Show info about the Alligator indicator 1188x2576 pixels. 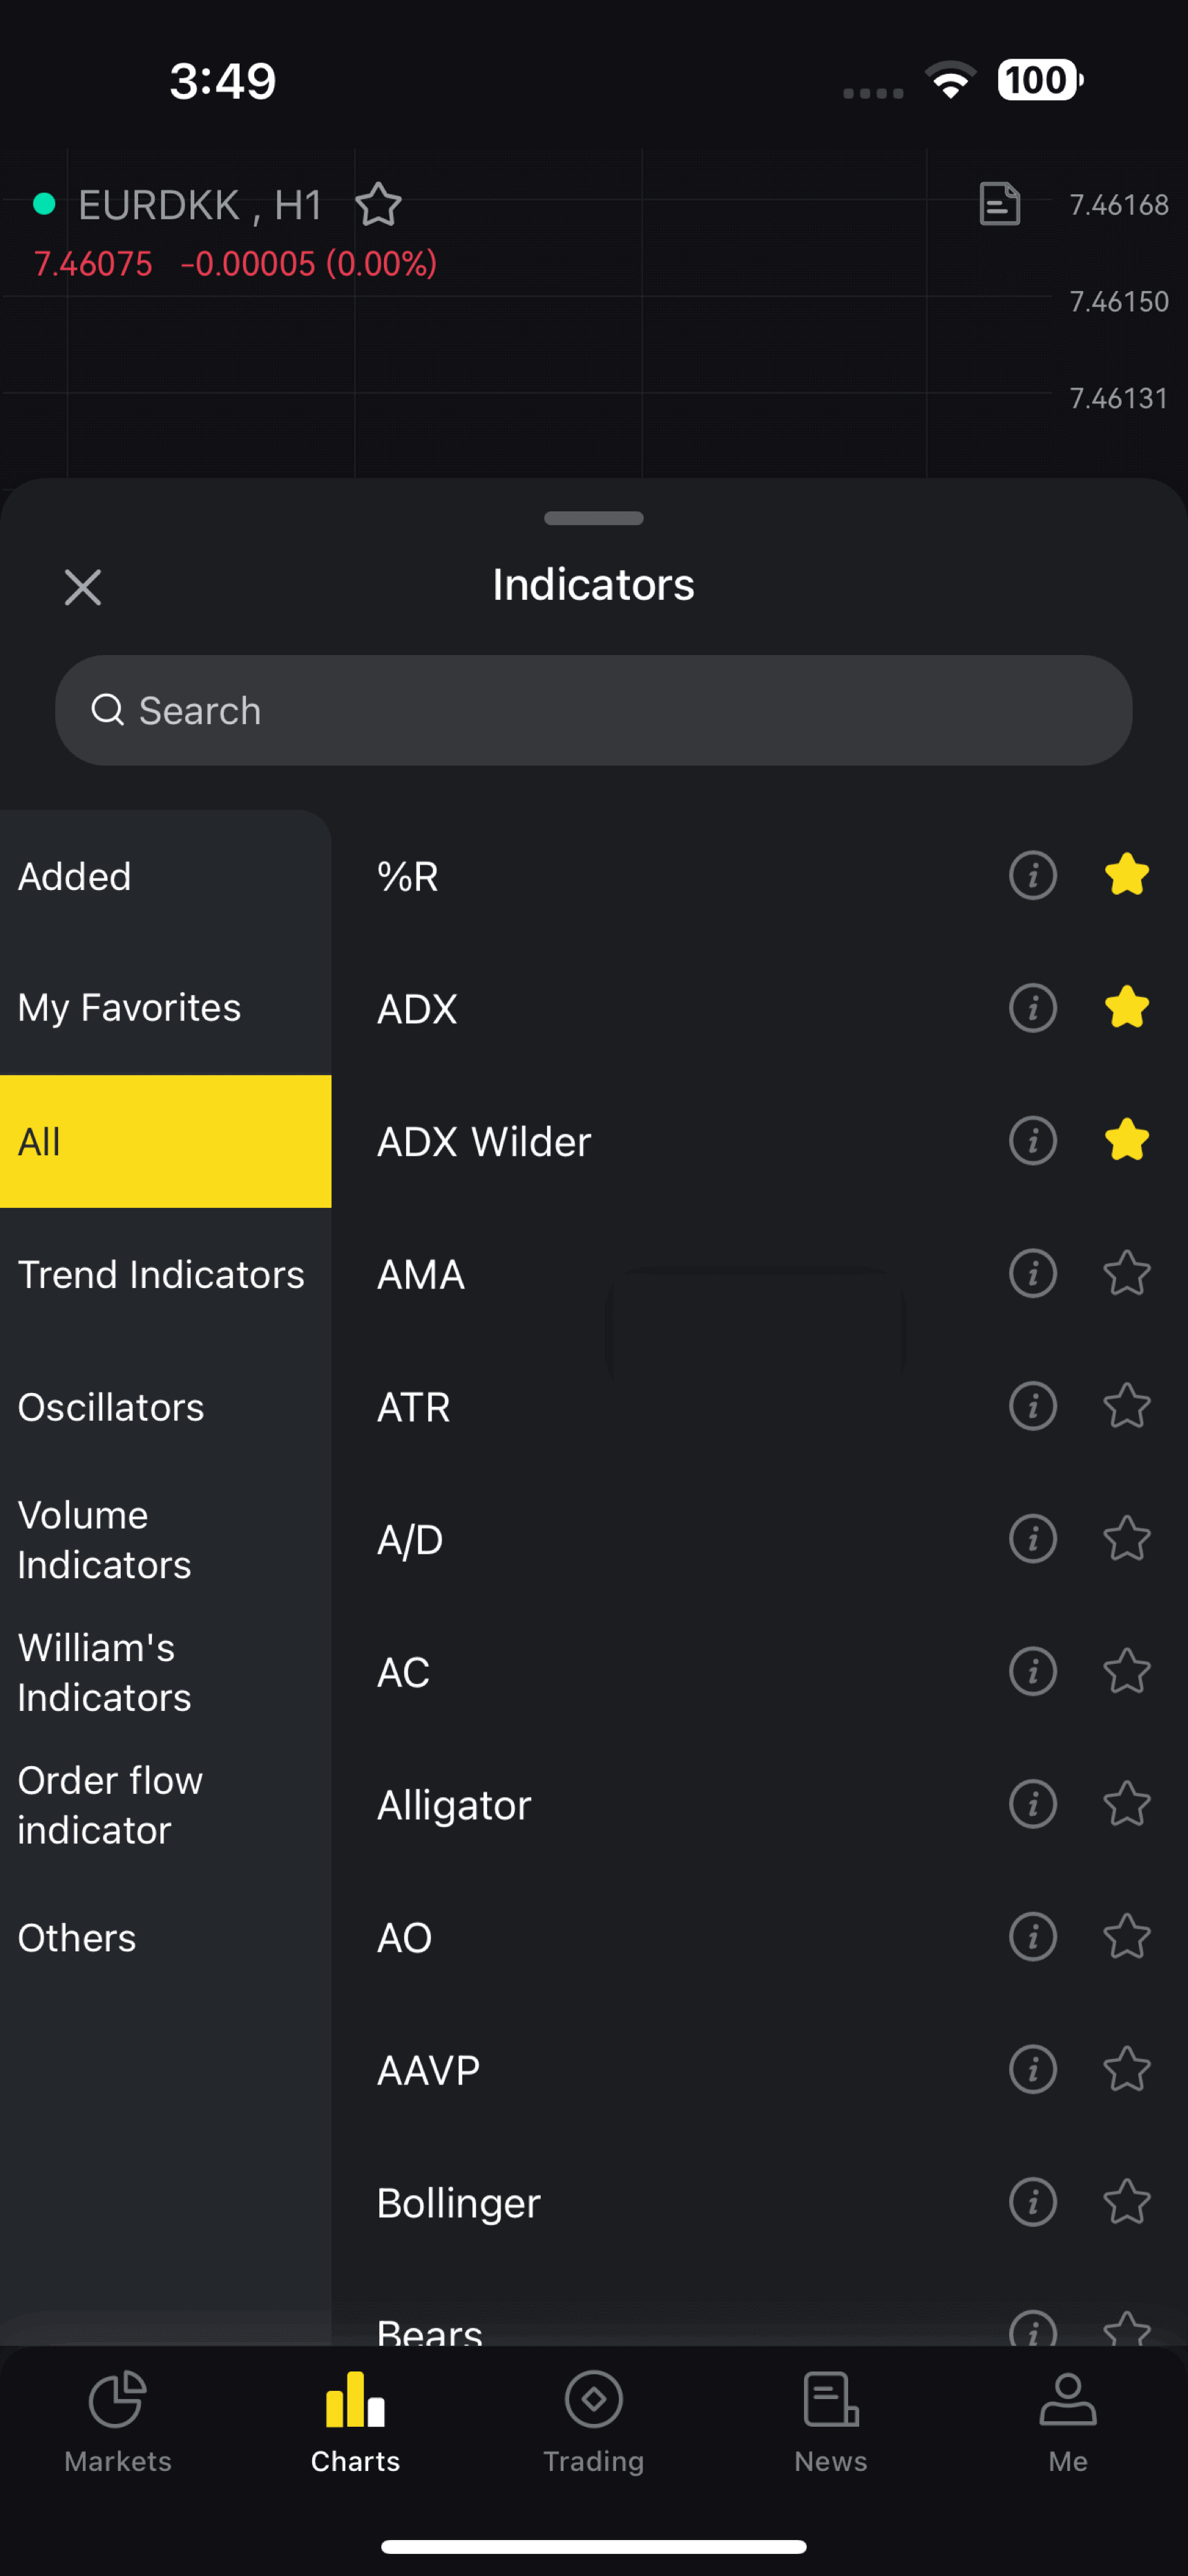pyautogui.click(x=1032, y=1804)
